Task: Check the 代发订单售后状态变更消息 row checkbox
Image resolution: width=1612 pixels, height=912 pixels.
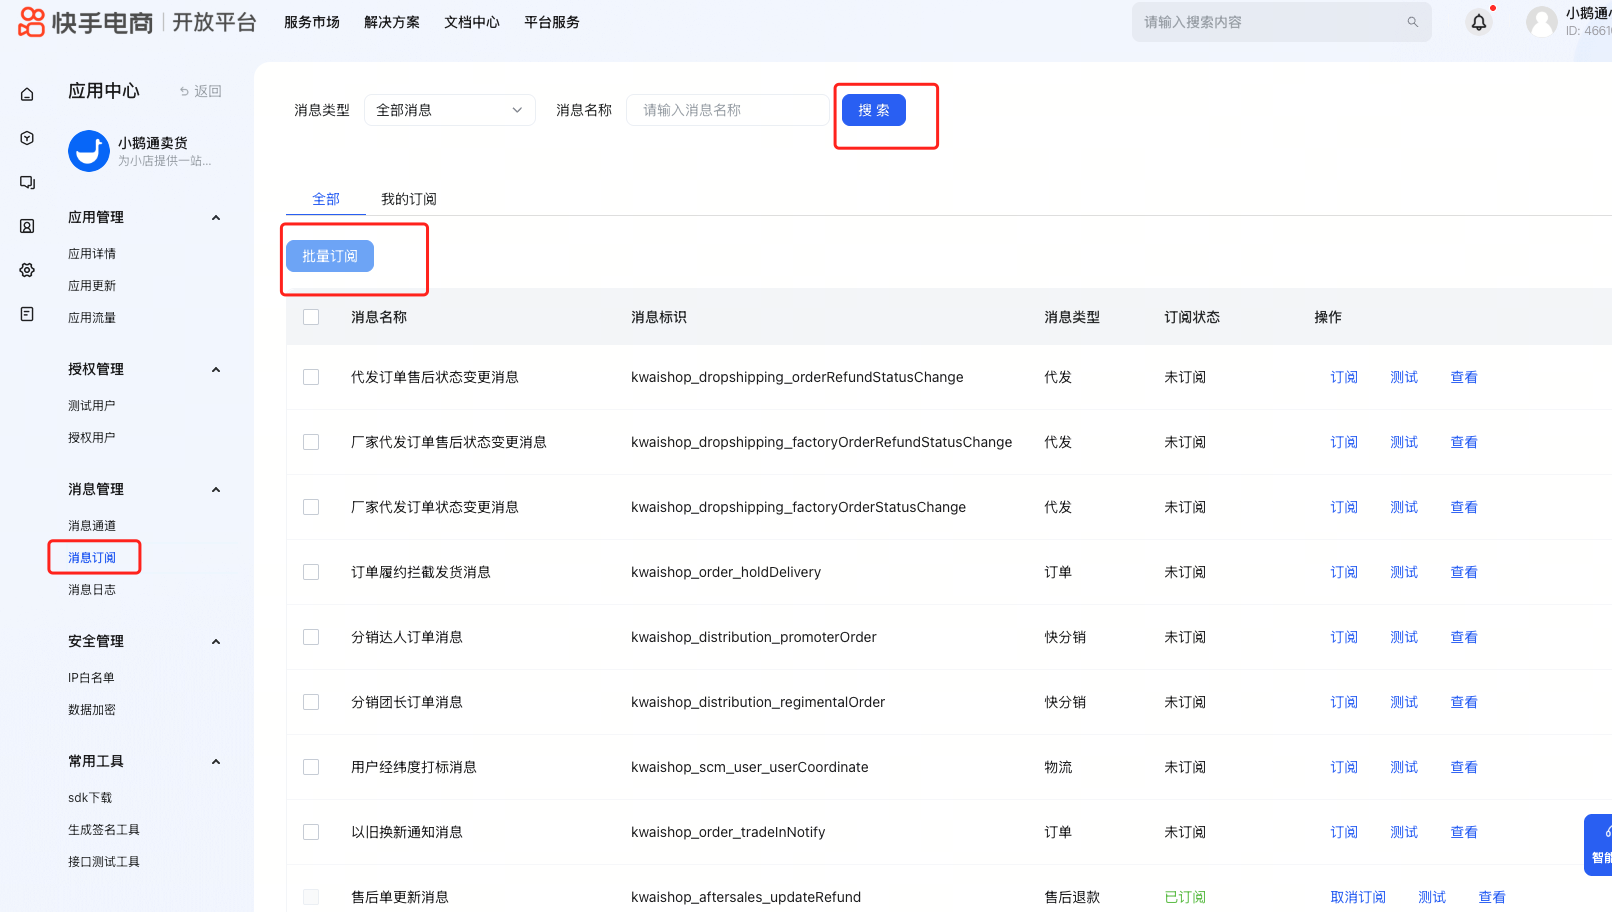Action: 311,377
